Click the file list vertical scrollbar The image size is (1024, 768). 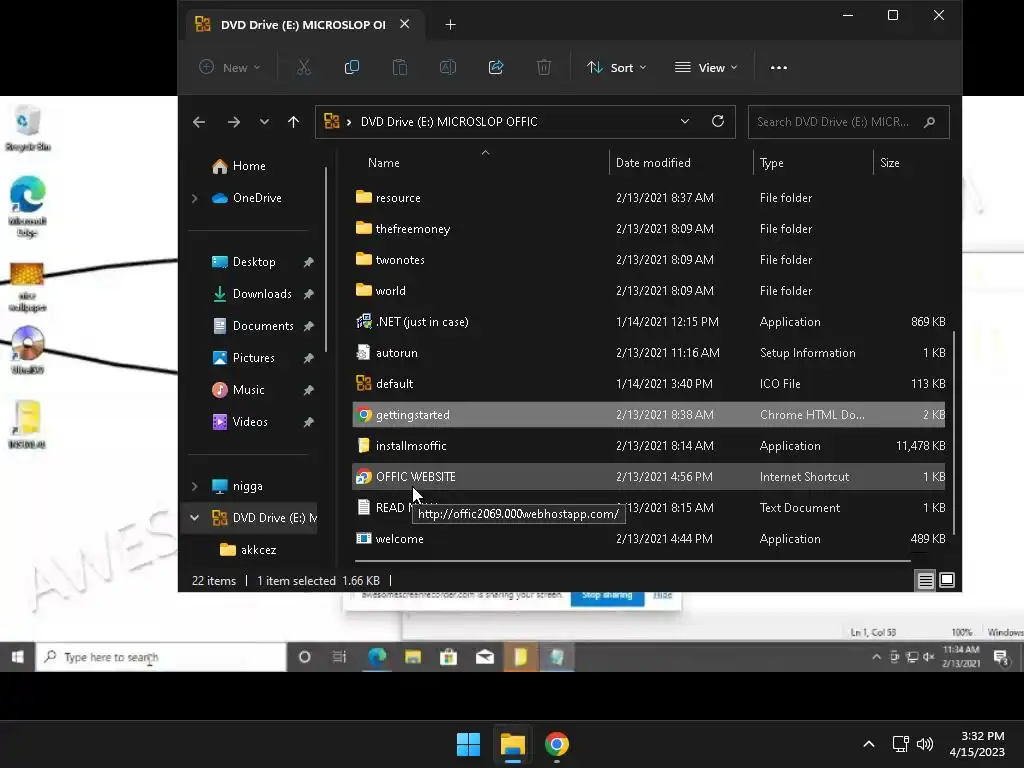click(954, 432)
